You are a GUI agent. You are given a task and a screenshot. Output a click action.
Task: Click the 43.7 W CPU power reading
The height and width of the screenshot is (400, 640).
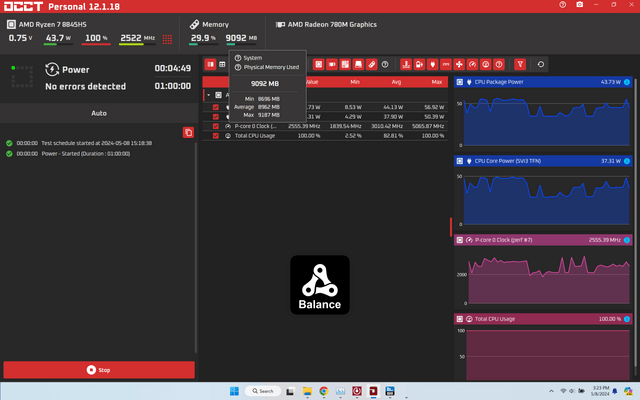(x=58, y=38)
